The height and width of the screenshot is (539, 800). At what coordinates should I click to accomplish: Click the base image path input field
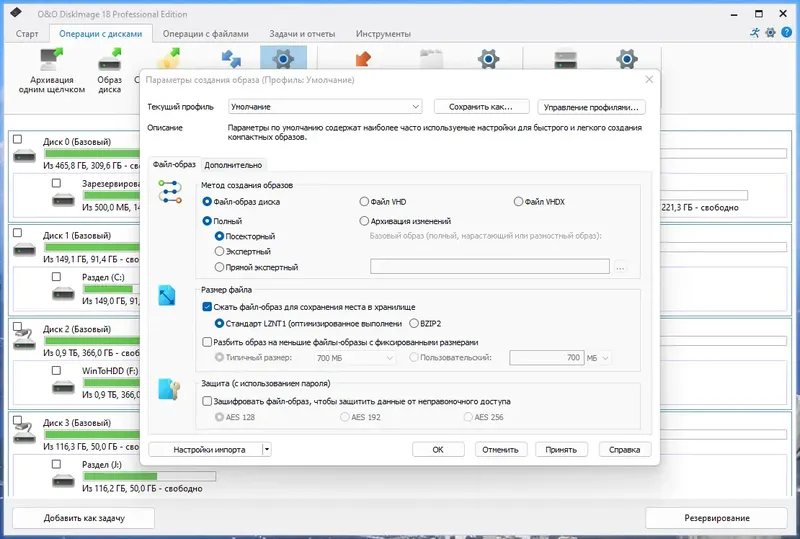[x=490, y=266]
